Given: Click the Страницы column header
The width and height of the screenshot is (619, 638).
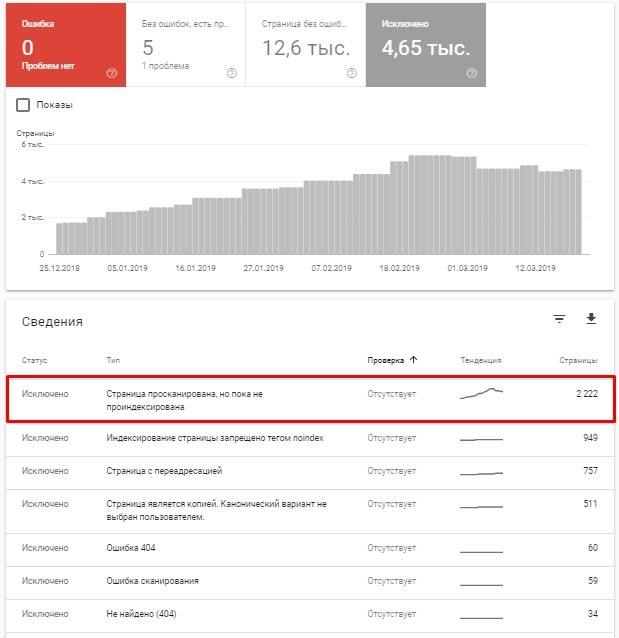Looking at the screenshot, I should (578, 361).
